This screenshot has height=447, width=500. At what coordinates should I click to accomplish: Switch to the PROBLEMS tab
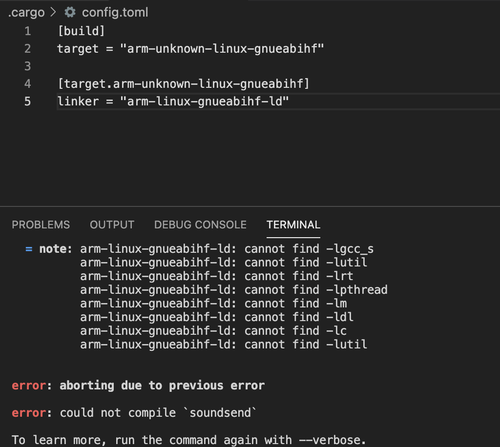click(x=41, y=225)
